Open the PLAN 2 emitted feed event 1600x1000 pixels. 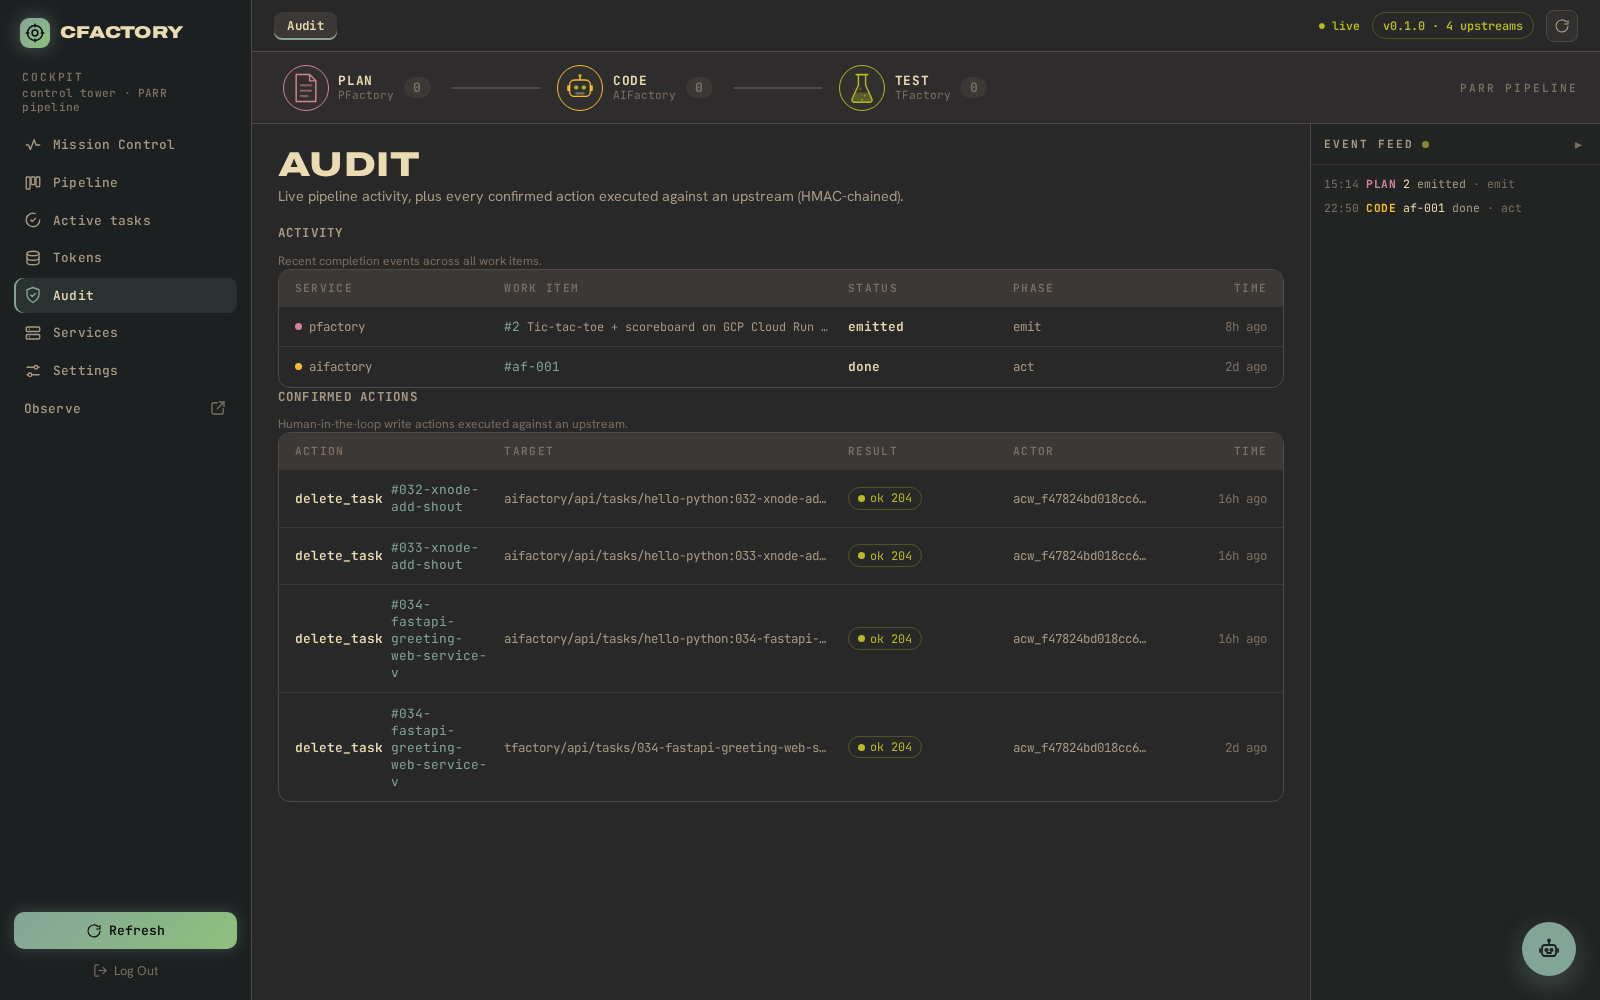click(x=1419, y=185)
